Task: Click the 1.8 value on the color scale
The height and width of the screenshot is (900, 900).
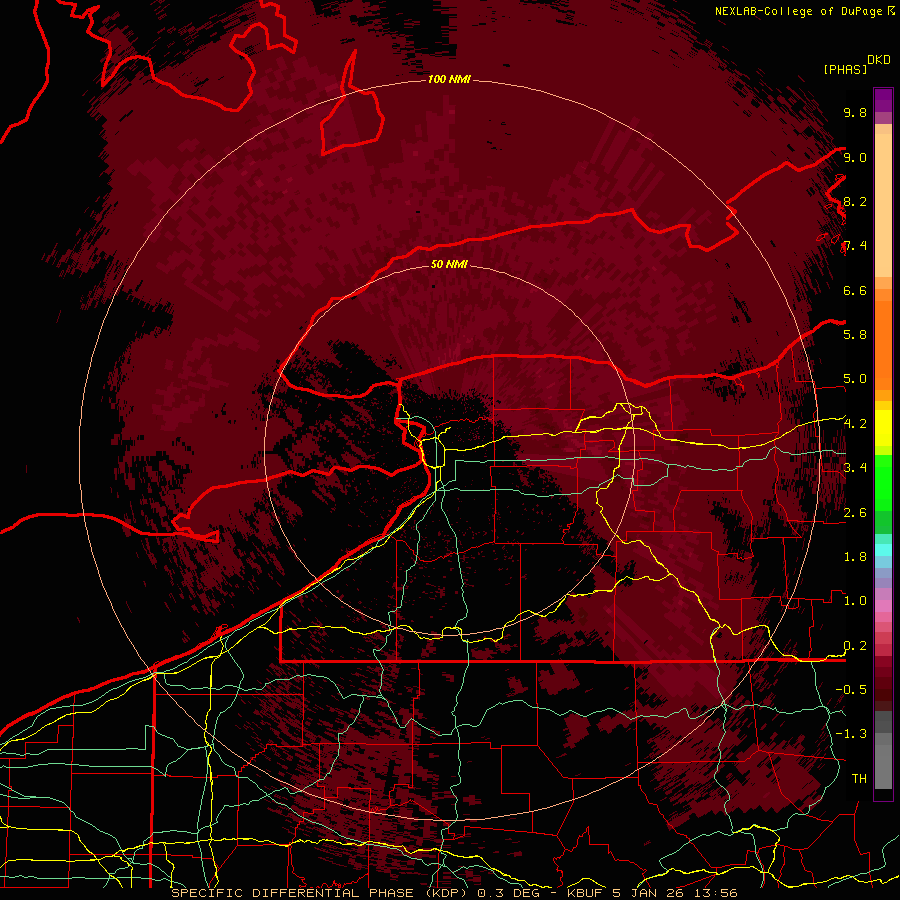Action: (855, 557)
